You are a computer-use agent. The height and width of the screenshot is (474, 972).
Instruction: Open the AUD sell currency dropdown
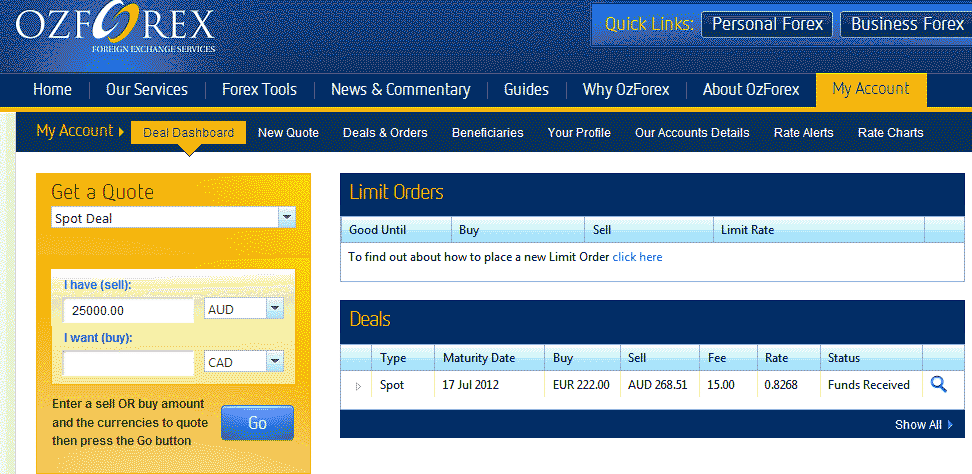[244, 309]
